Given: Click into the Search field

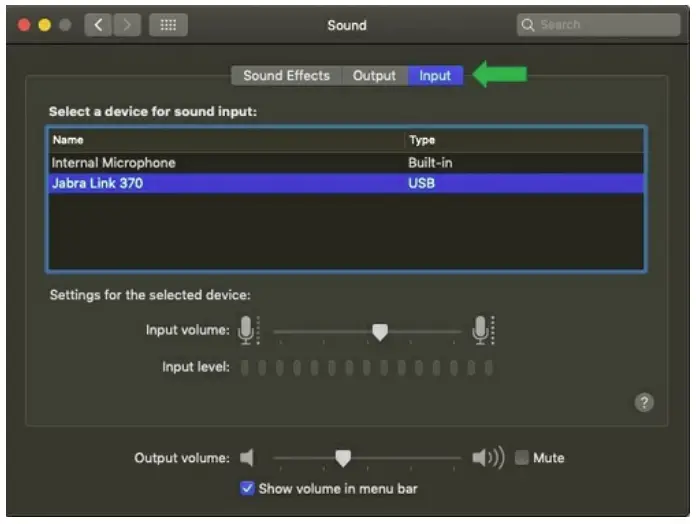Looking at the screenshot, I should 598,25.
